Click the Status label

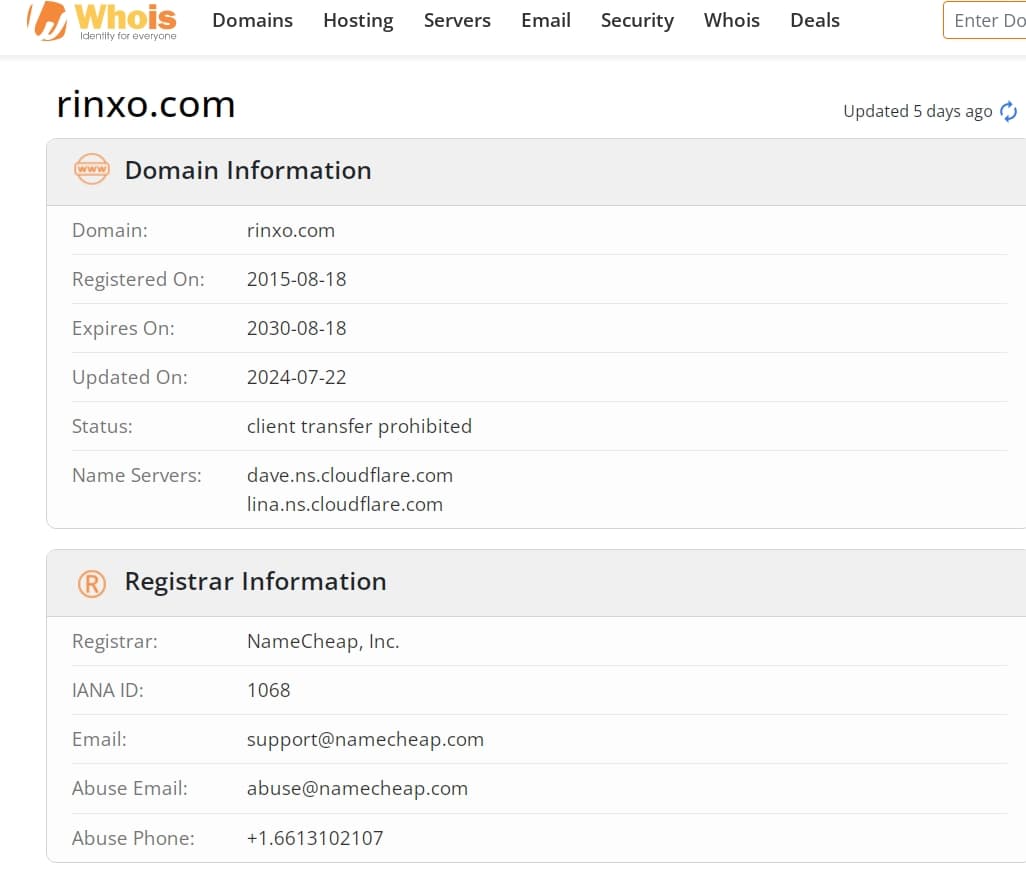102,427
